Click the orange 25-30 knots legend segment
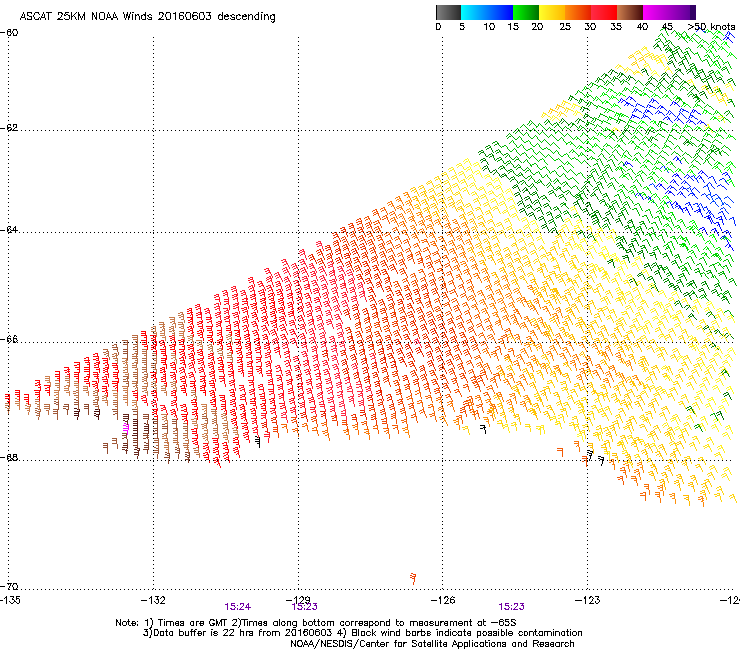Viewport: 740px width, 650px height. (578, 12)
